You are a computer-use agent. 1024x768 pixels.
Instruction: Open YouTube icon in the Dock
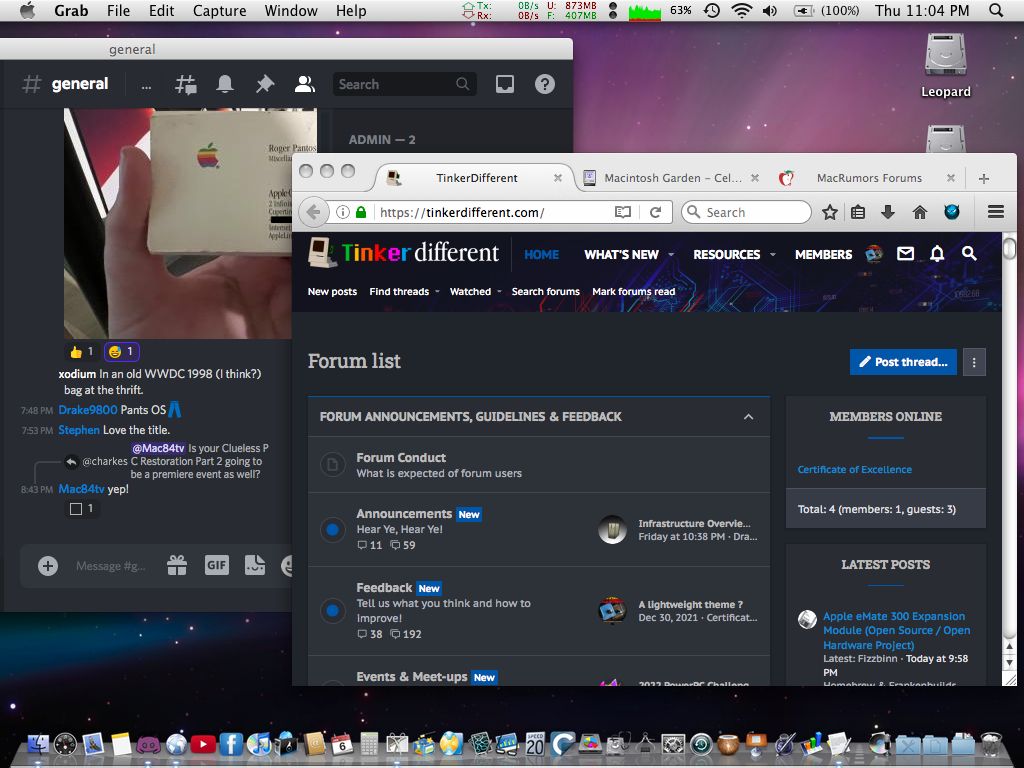[x=203, y=744]
